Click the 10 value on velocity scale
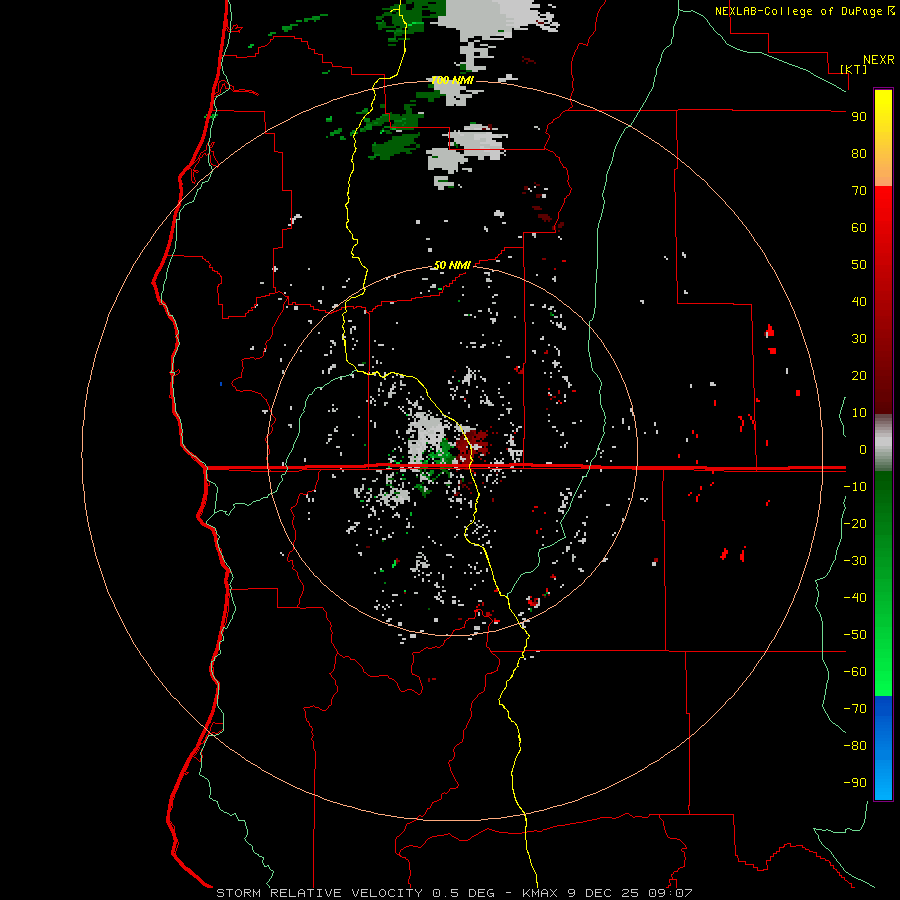 (859, 413)
